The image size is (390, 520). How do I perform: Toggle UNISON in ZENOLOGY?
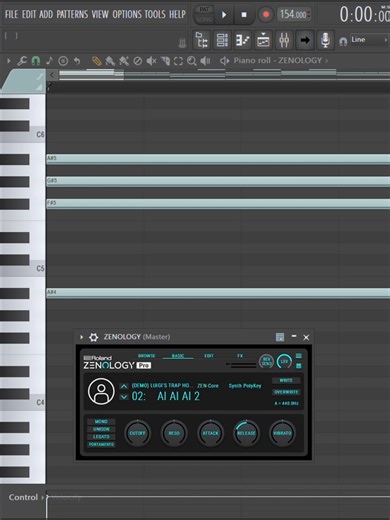coord(101,429)
